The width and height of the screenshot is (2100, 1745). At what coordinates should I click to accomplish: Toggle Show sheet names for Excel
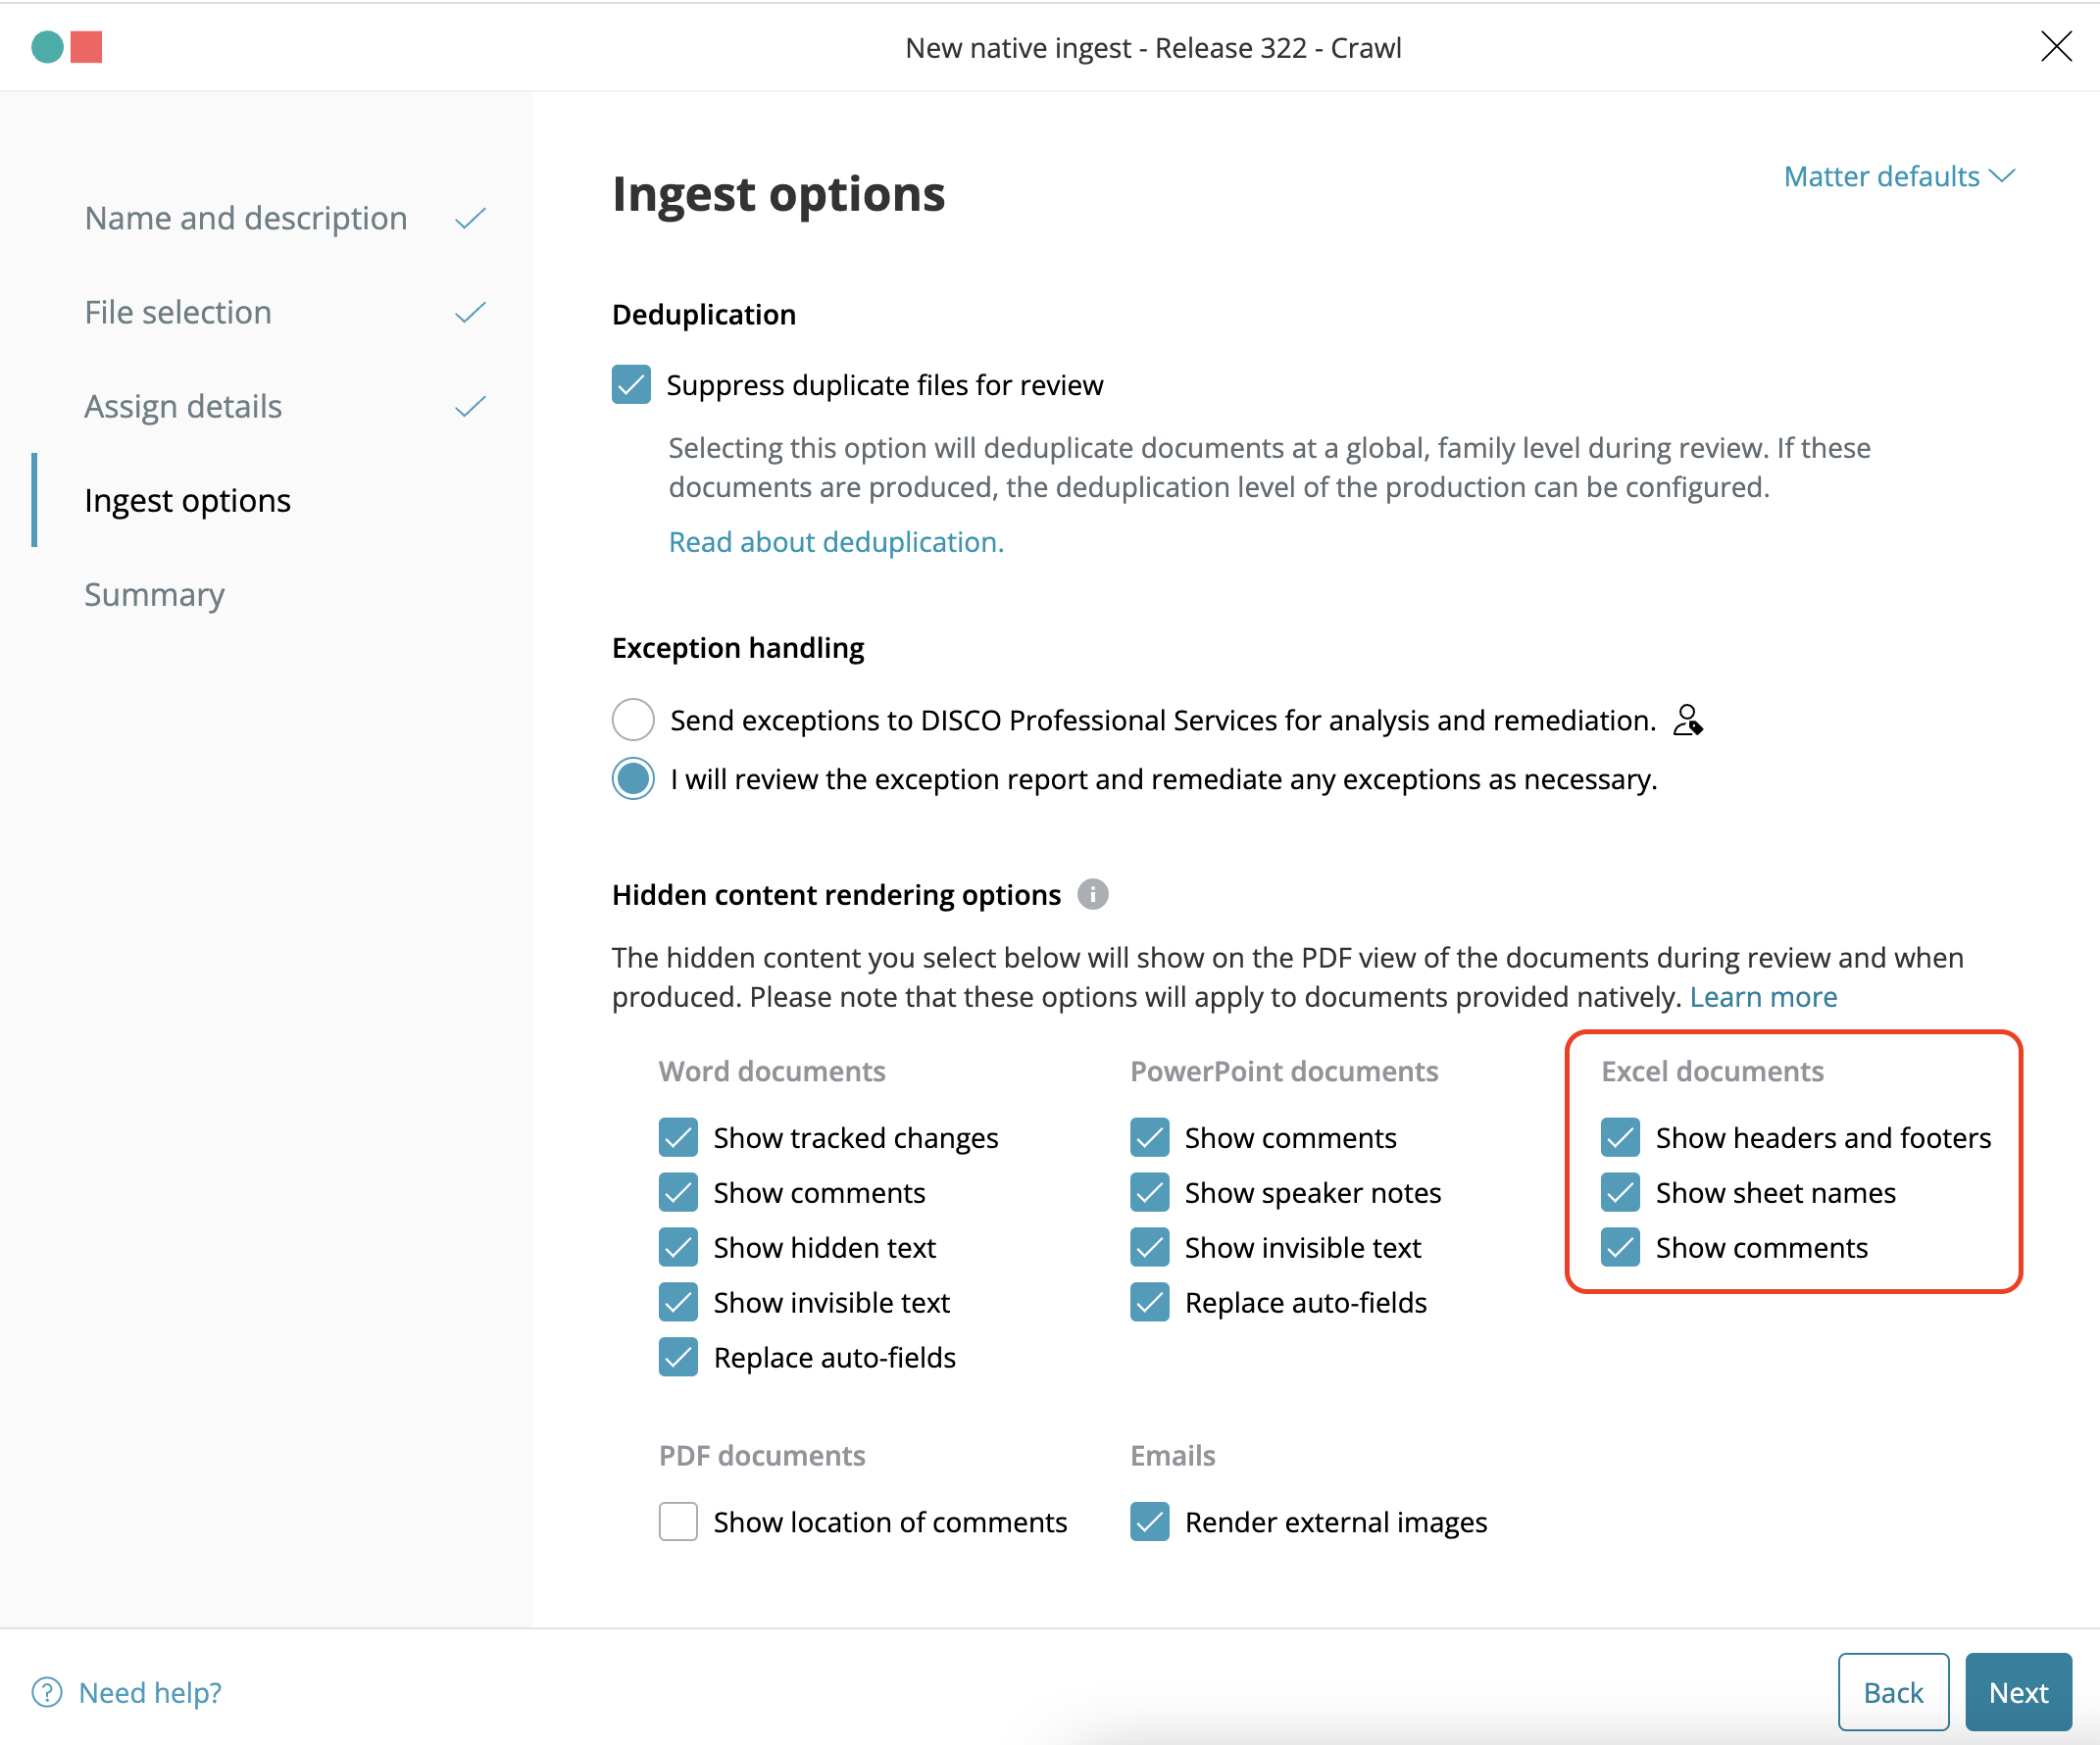[1620, 1192]
